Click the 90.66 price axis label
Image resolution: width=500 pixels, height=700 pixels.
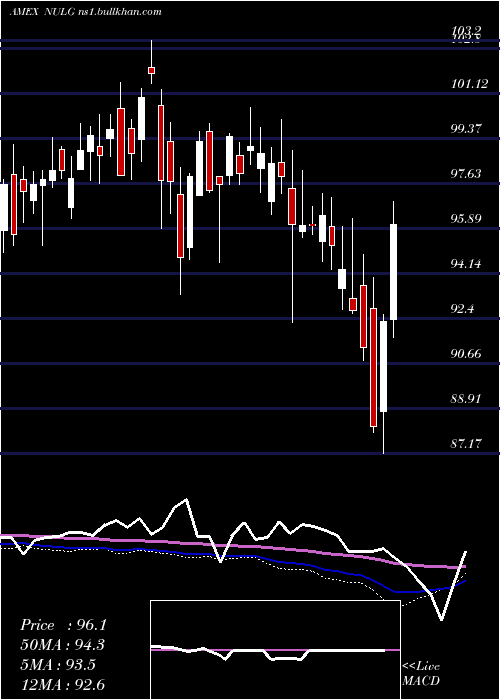click(x=466, y=354)
